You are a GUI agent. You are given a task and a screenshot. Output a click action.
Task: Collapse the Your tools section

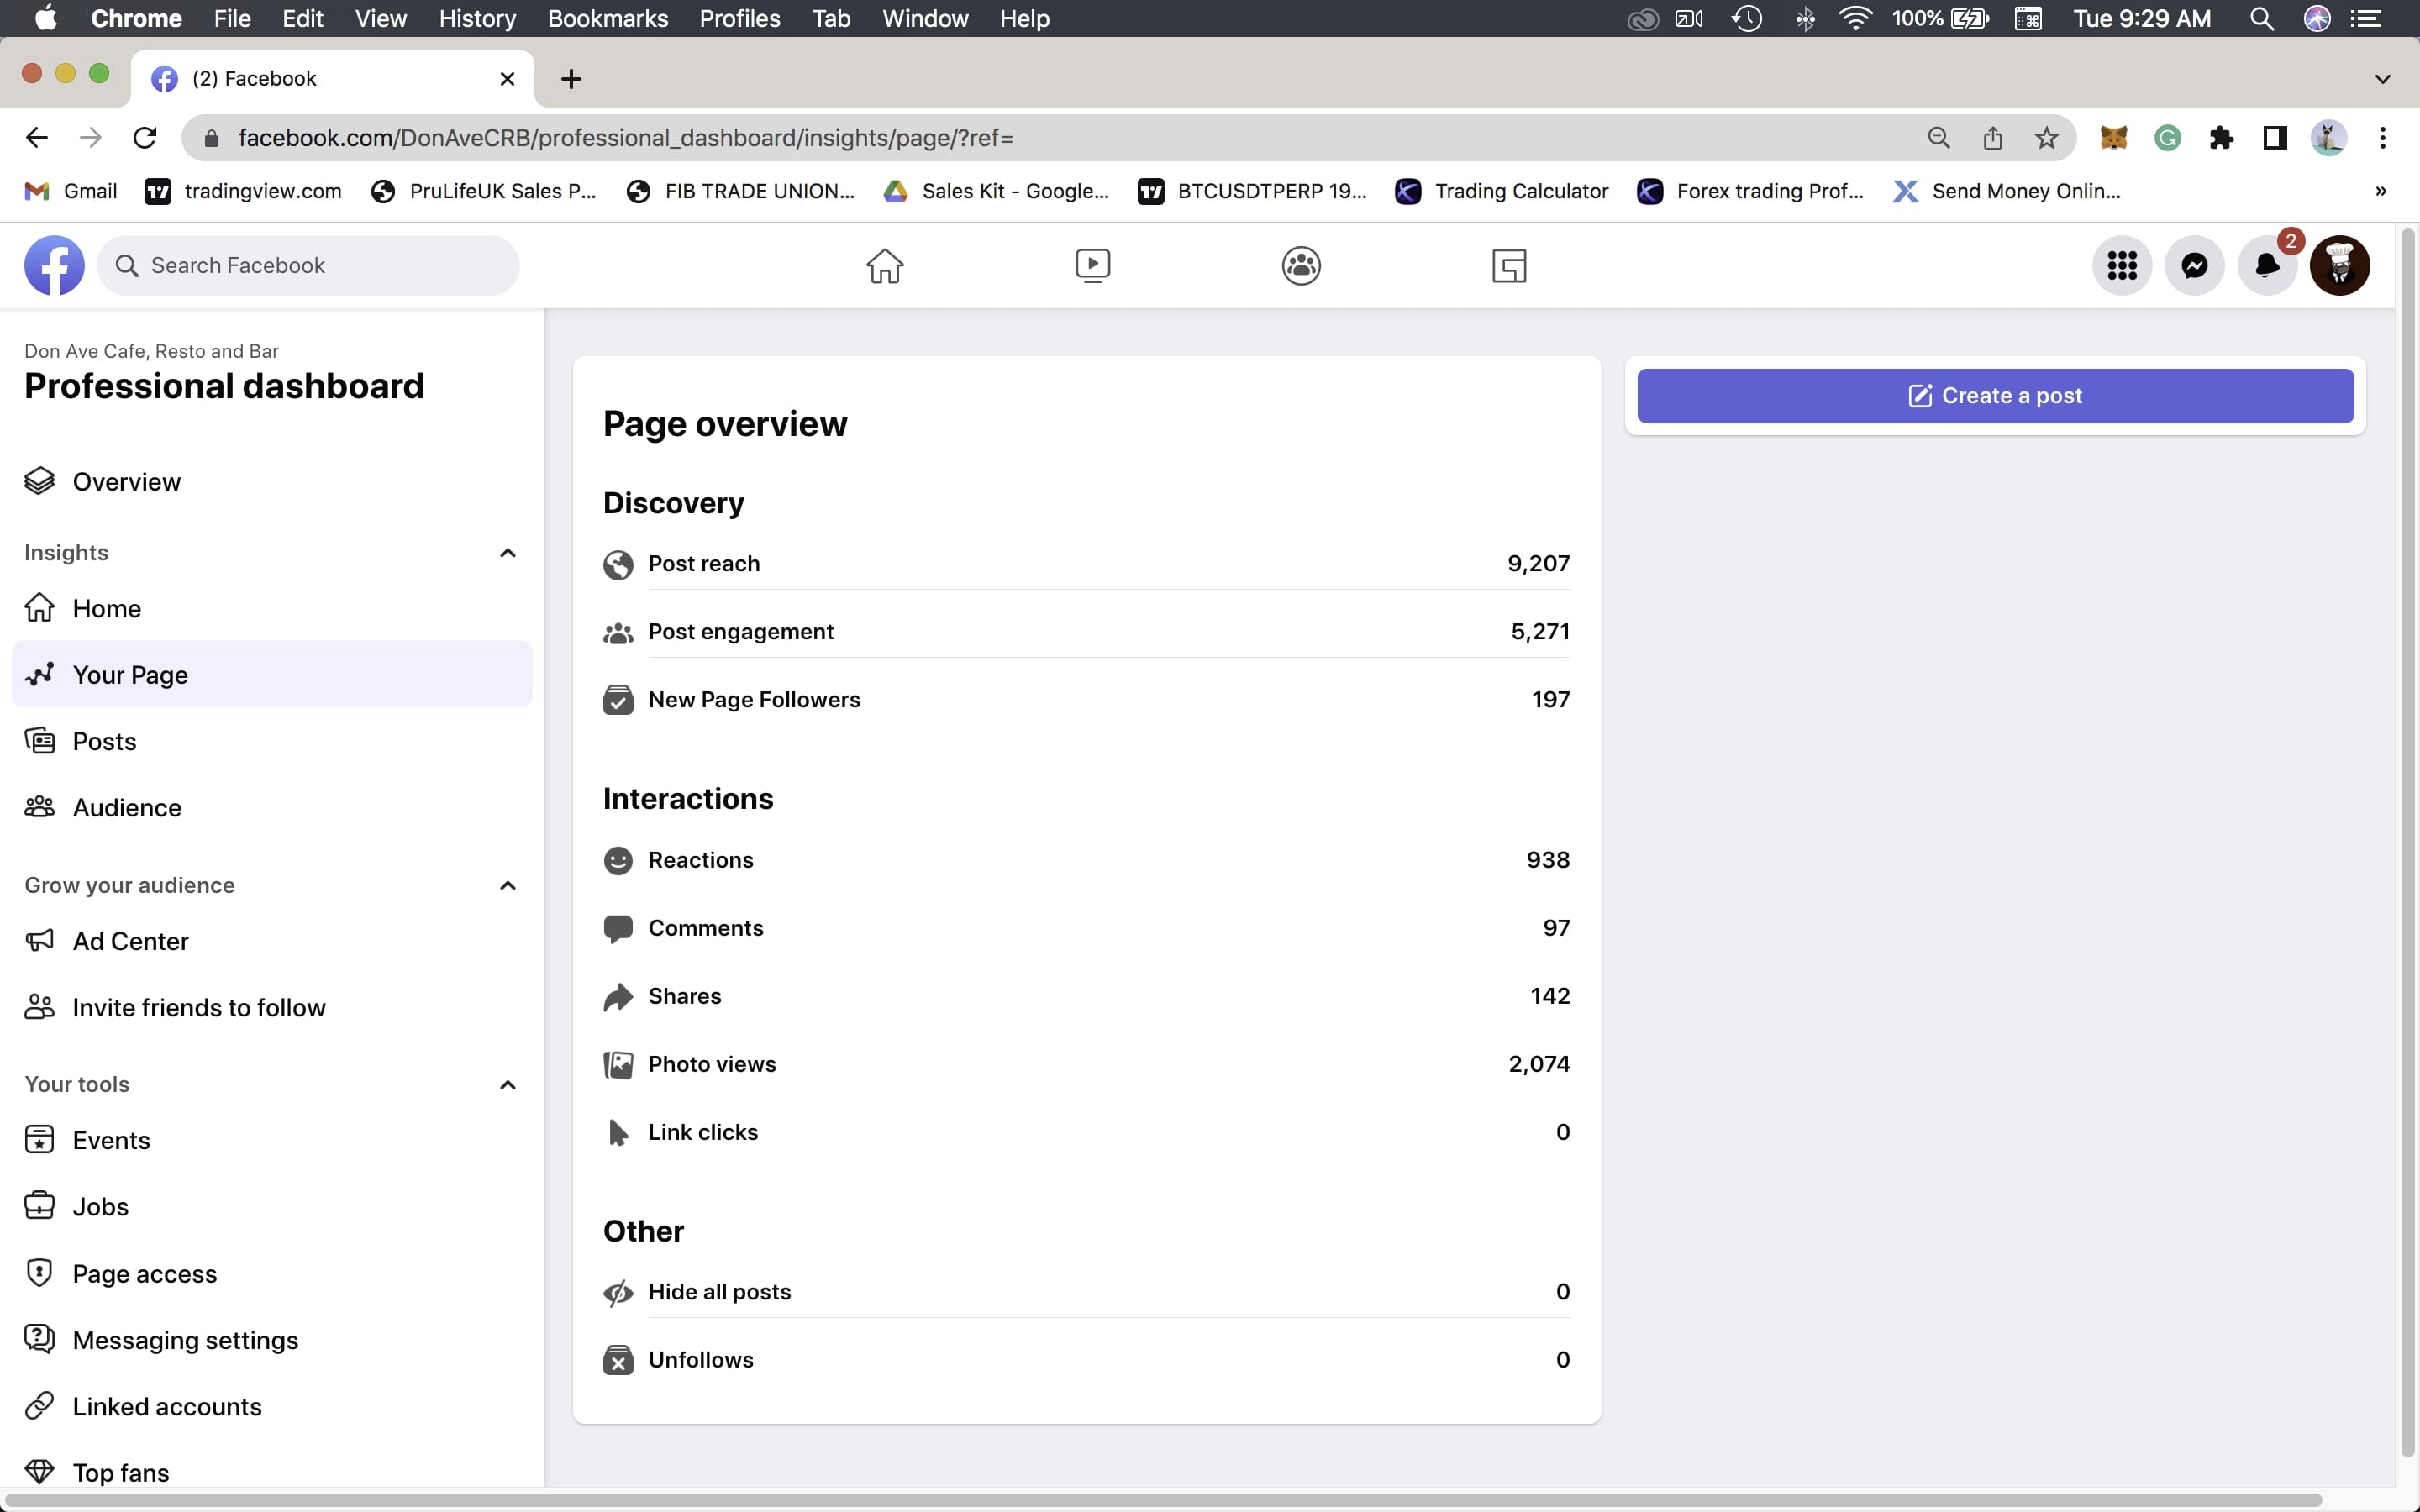[507, 1085]
